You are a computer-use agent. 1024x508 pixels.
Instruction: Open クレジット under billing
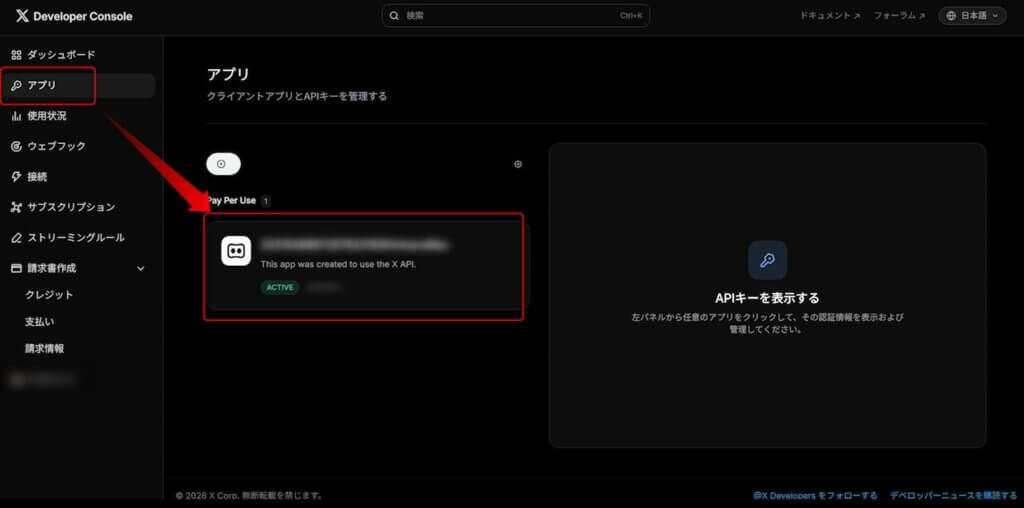click(x=49, y=295)
